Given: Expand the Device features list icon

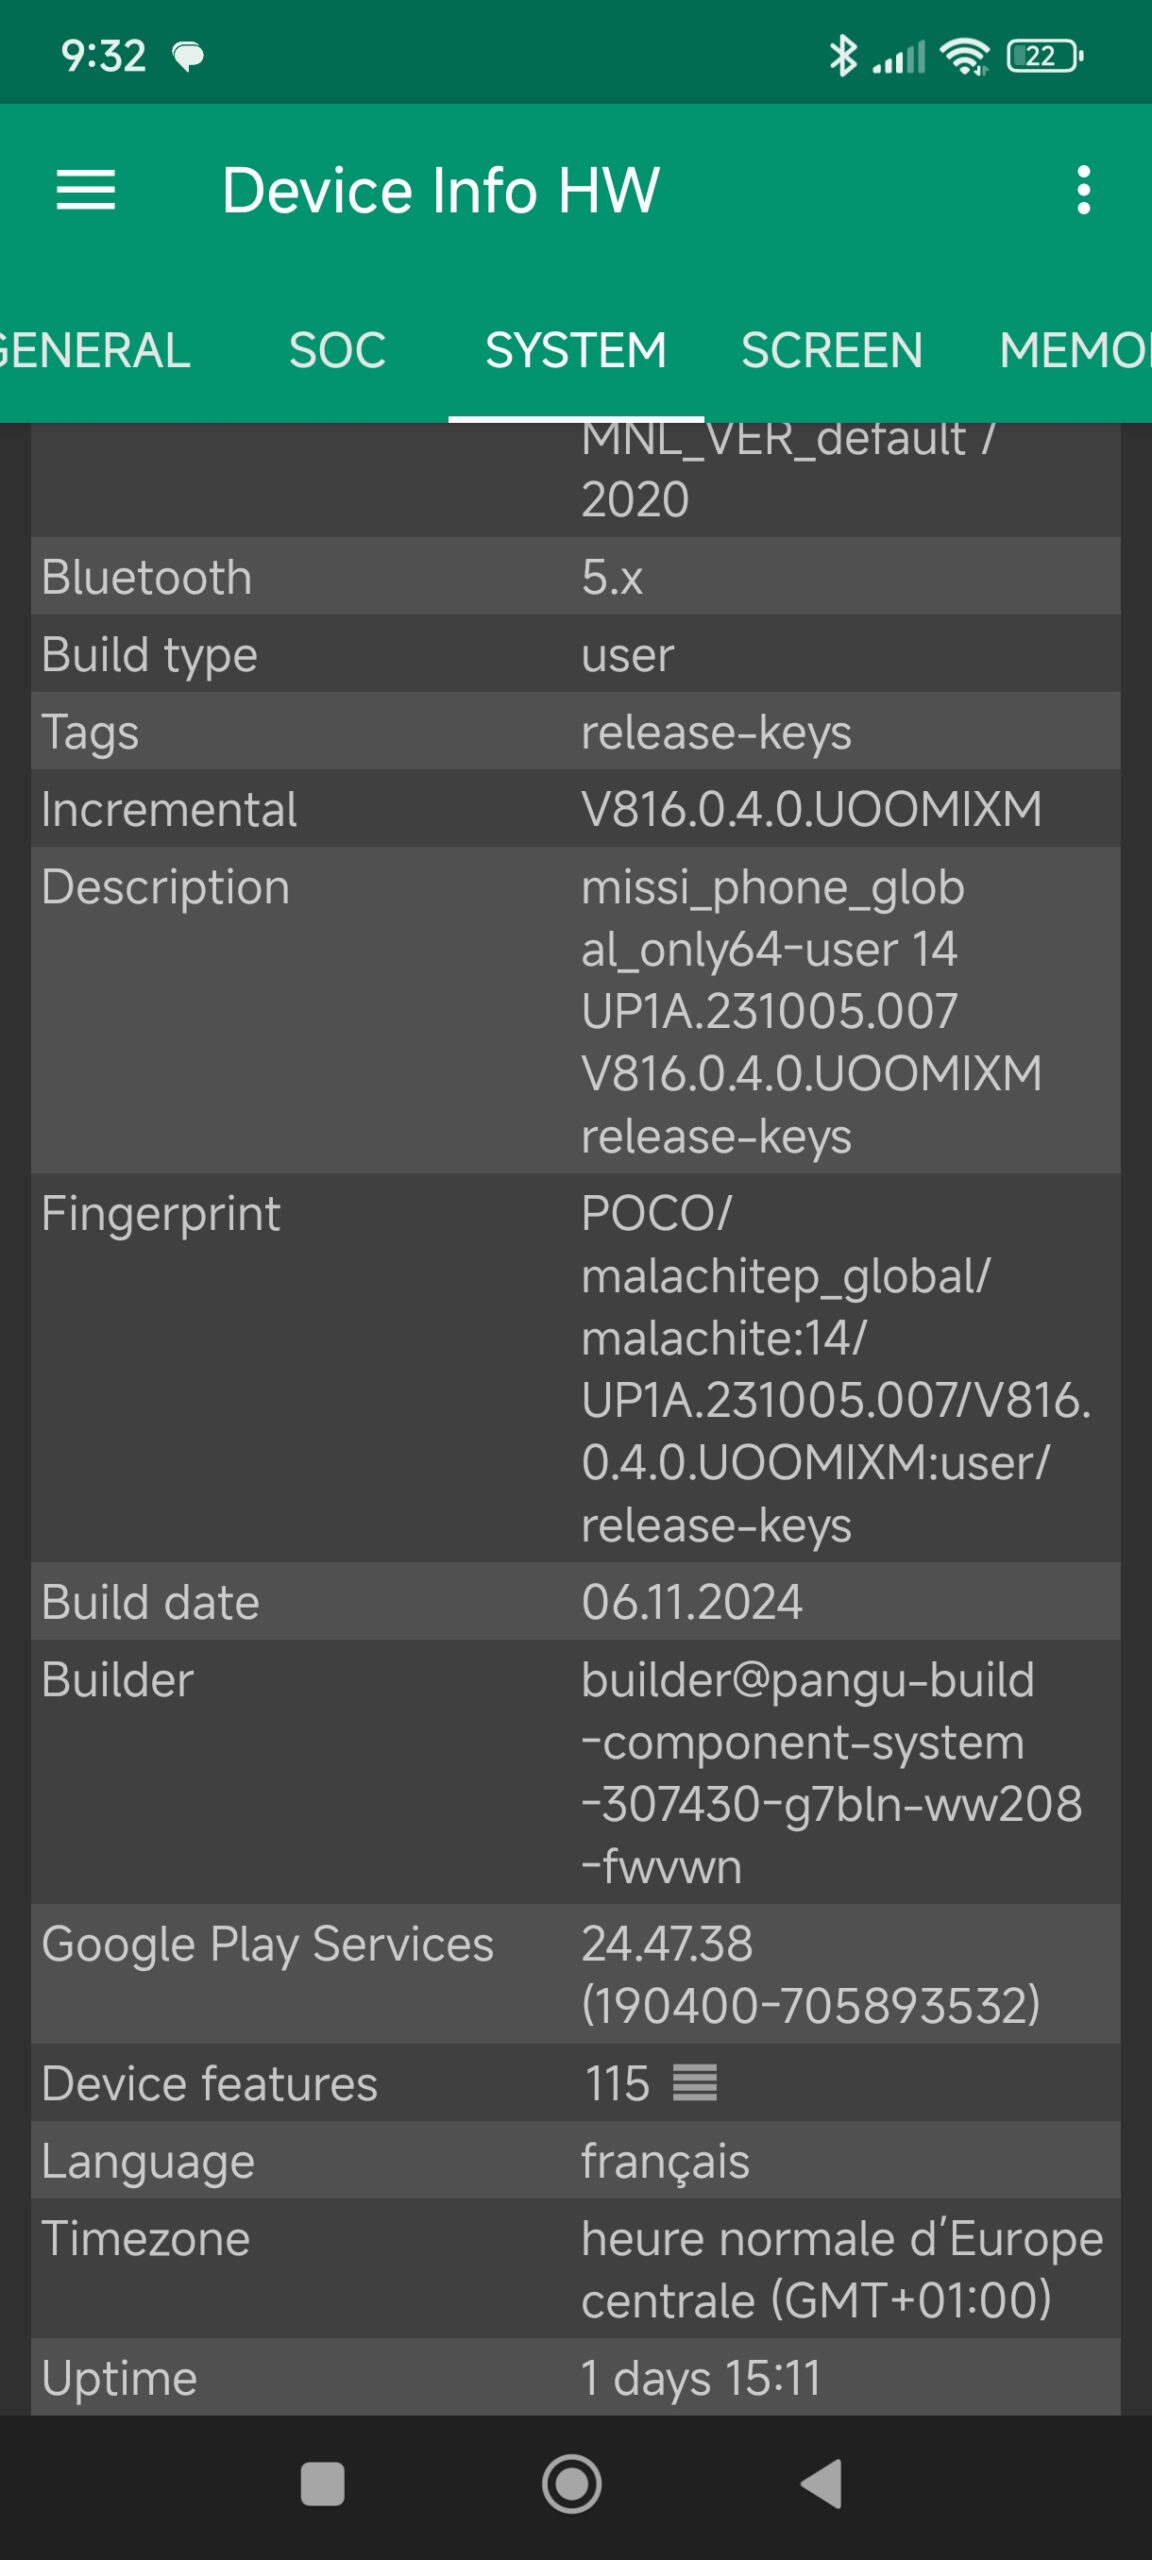Looking at the screenshot, I should click(x=695, y=2083).
